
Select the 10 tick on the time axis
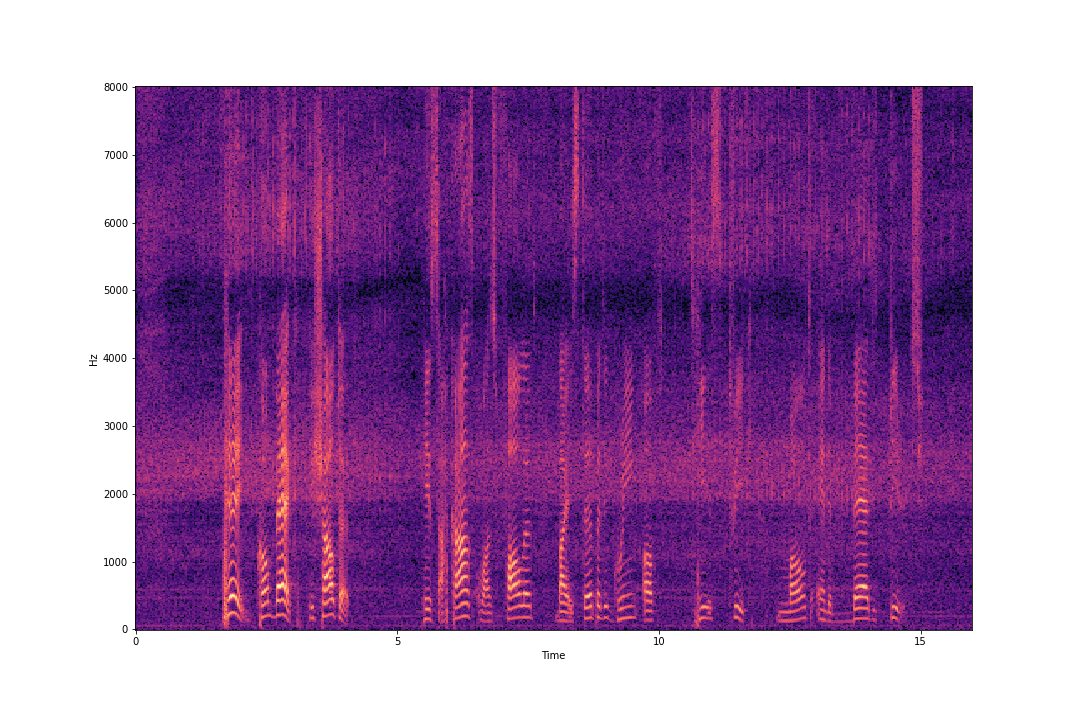[659, 642]
